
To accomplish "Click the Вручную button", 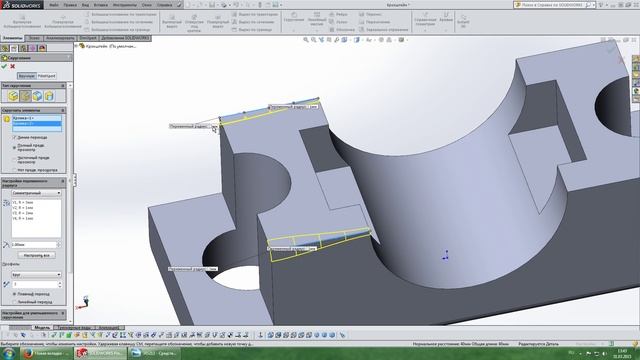I will pos(27,76).
